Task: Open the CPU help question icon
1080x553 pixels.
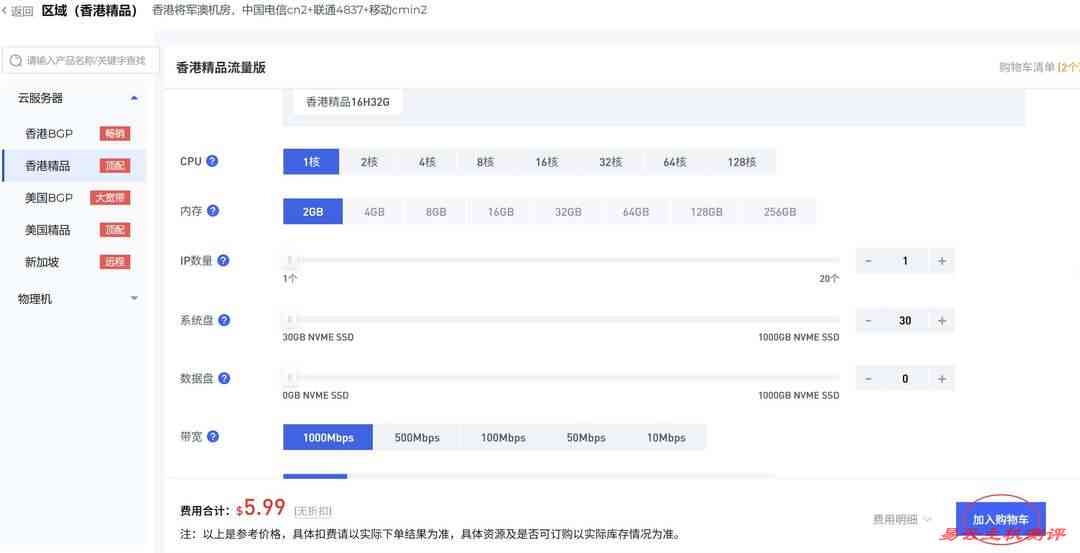Action: click(x=212, y=161)
